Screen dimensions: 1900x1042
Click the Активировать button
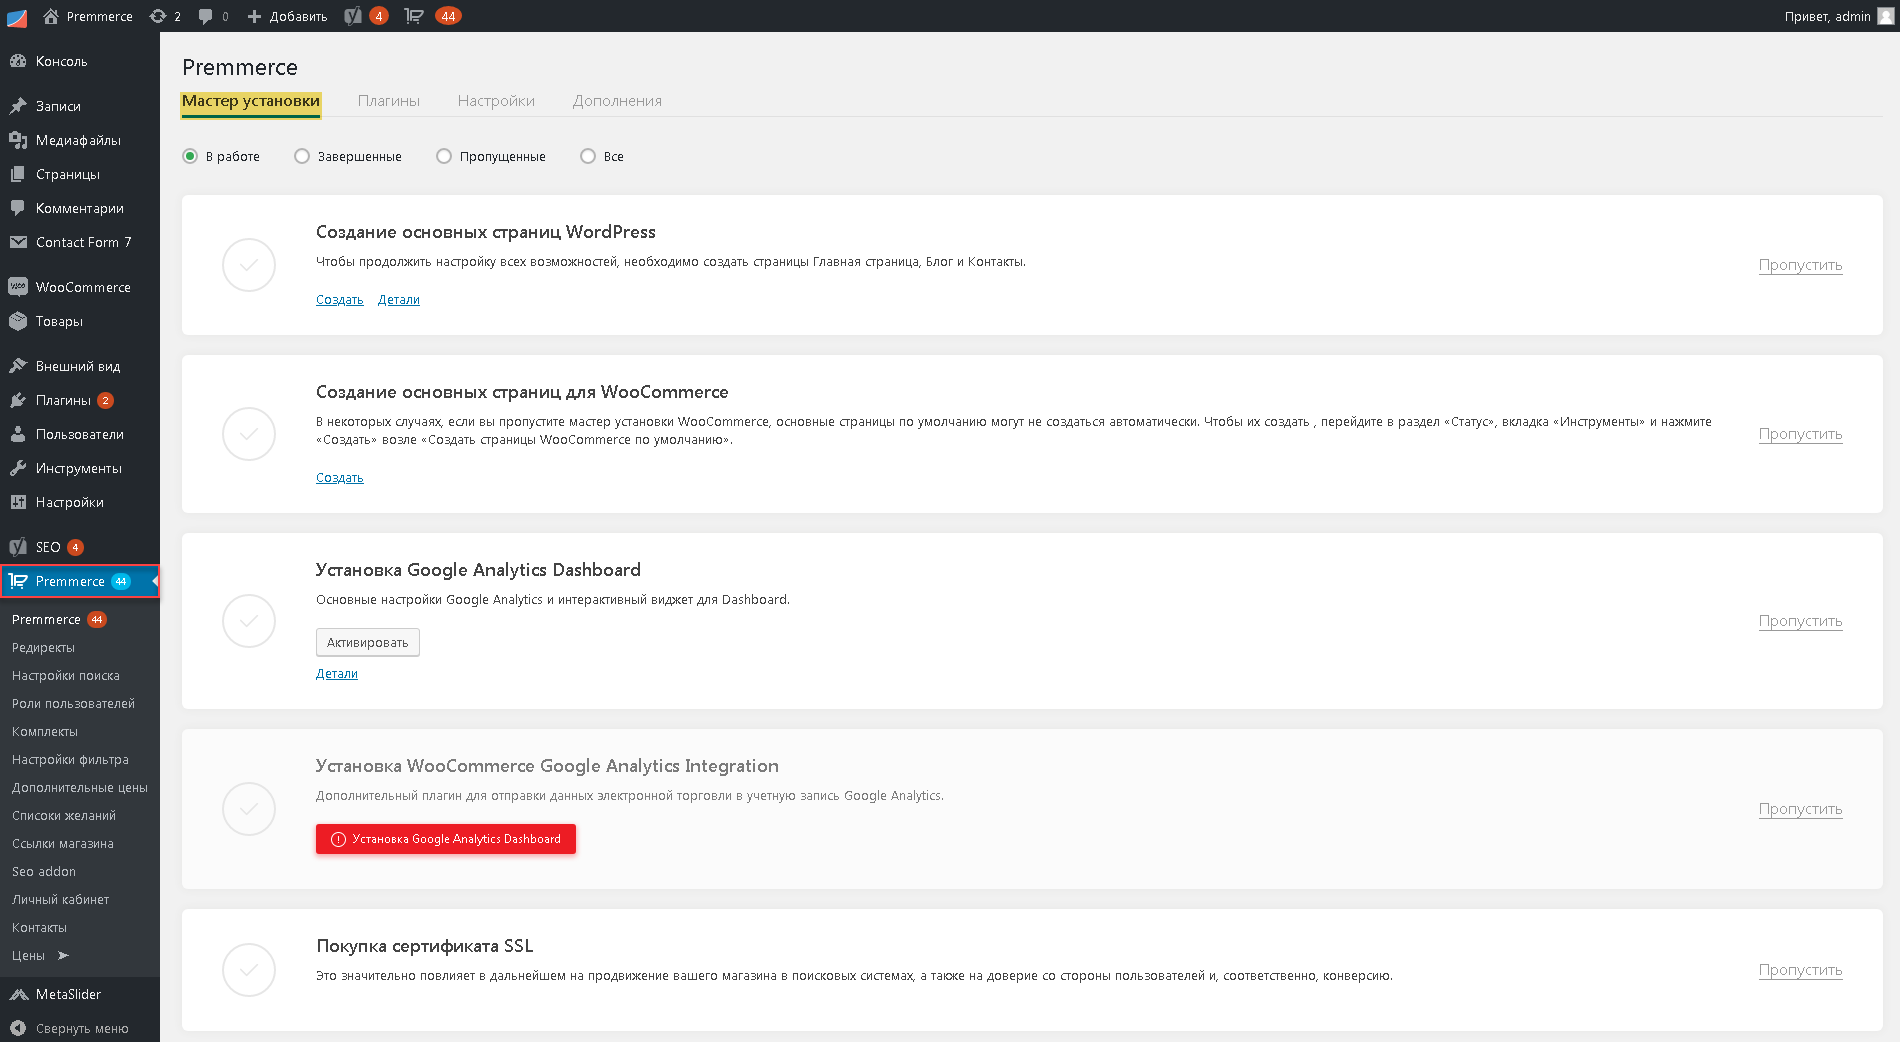click(368, 642)
